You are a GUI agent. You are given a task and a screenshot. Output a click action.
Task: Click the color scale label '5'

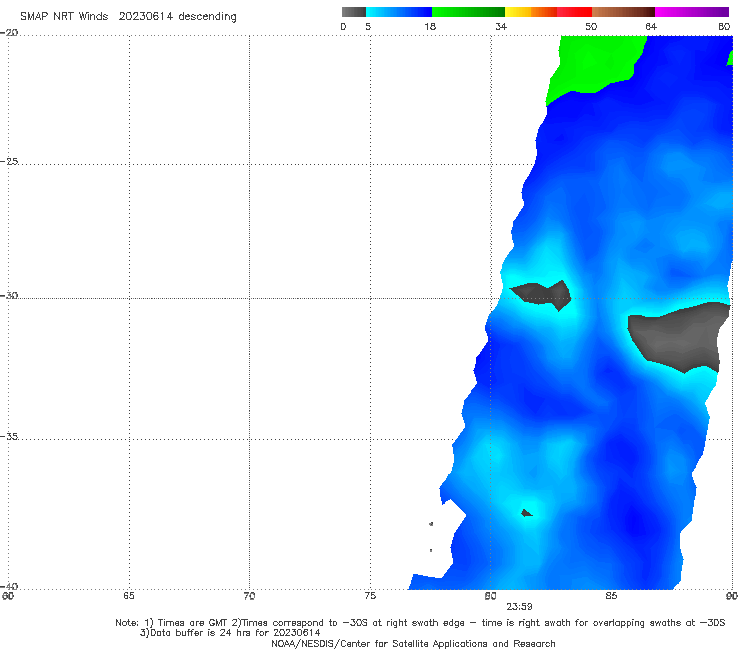click(x=368, y=26)
